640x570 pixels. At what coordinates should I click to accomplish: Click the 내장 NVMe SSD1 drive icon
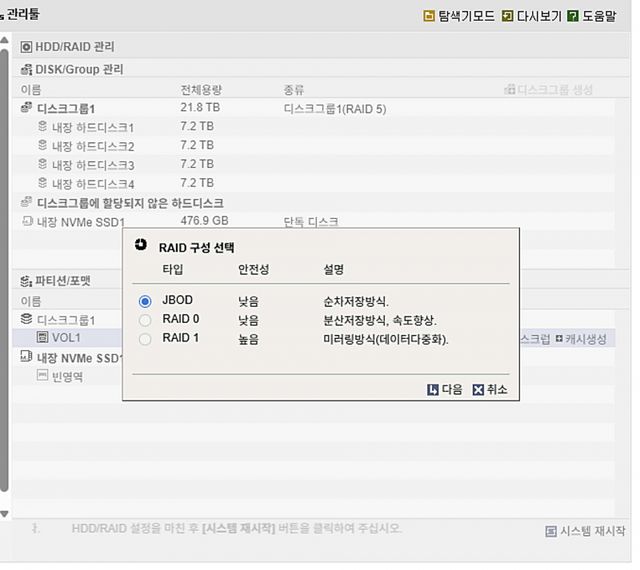[27, 221]
